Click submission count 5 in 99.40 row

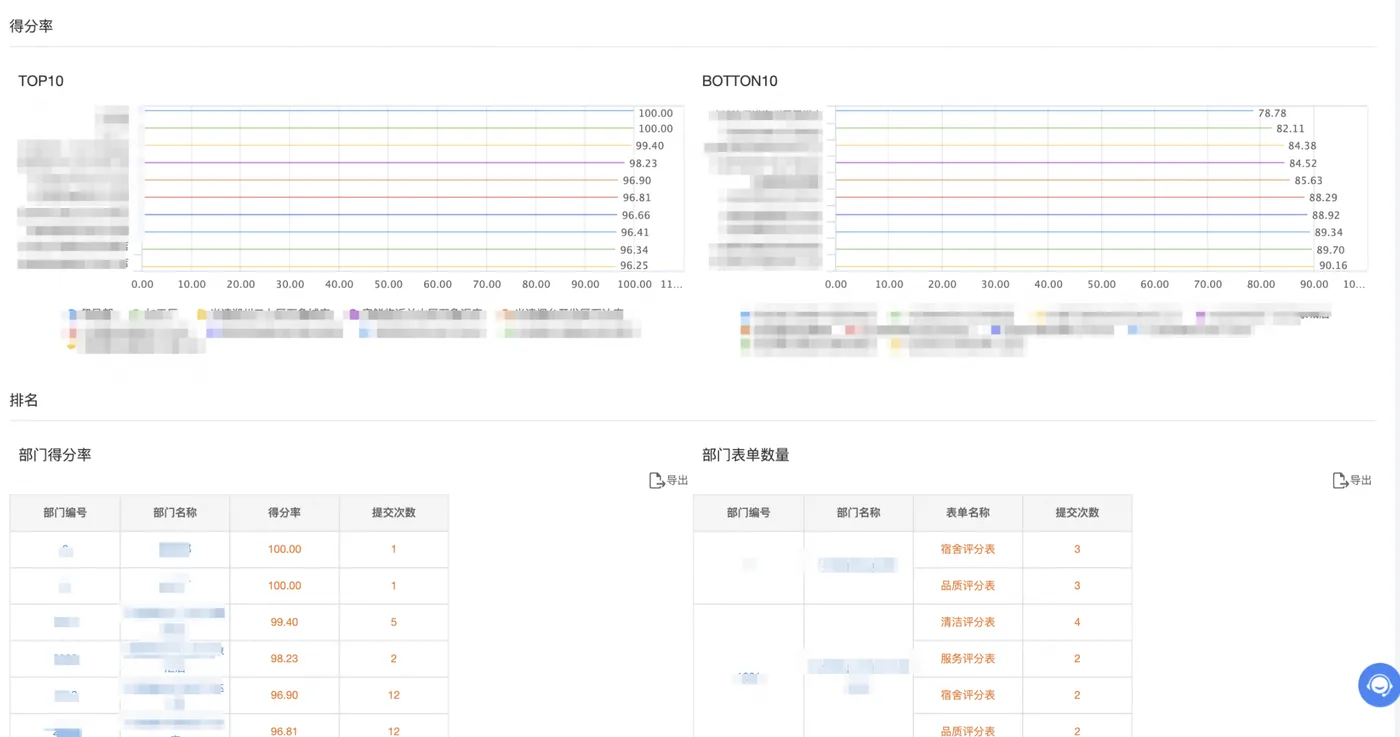(x=394, y=622)
